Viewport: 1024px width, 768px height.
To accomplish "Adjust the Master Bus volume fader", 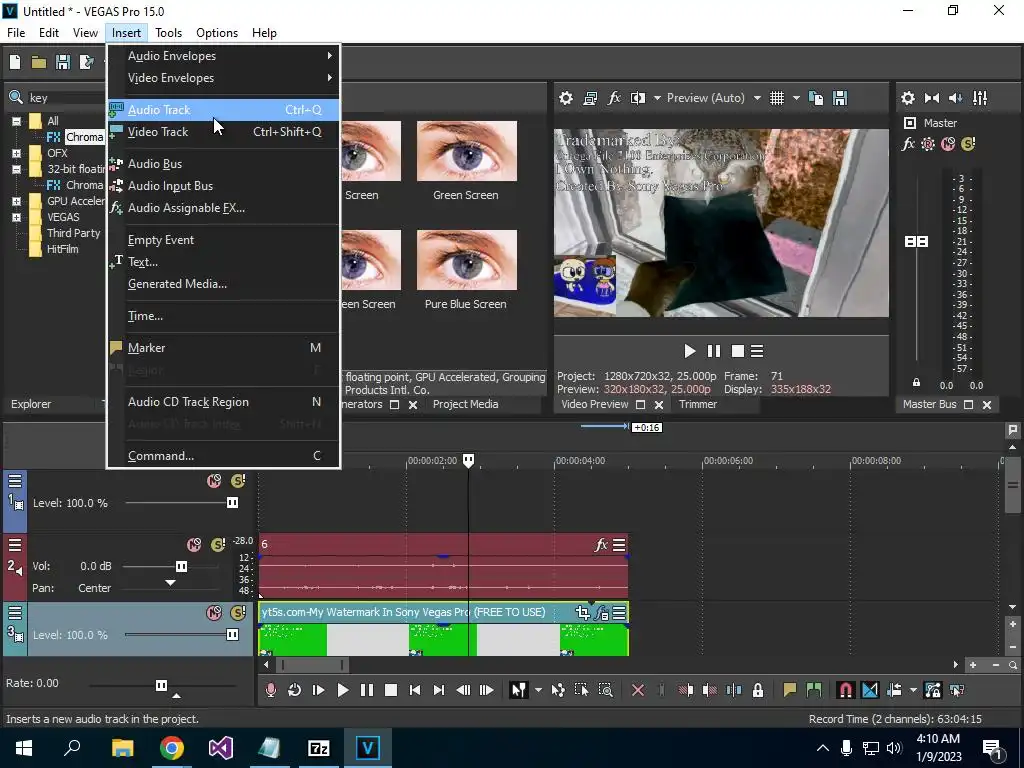I will [916, 242].
